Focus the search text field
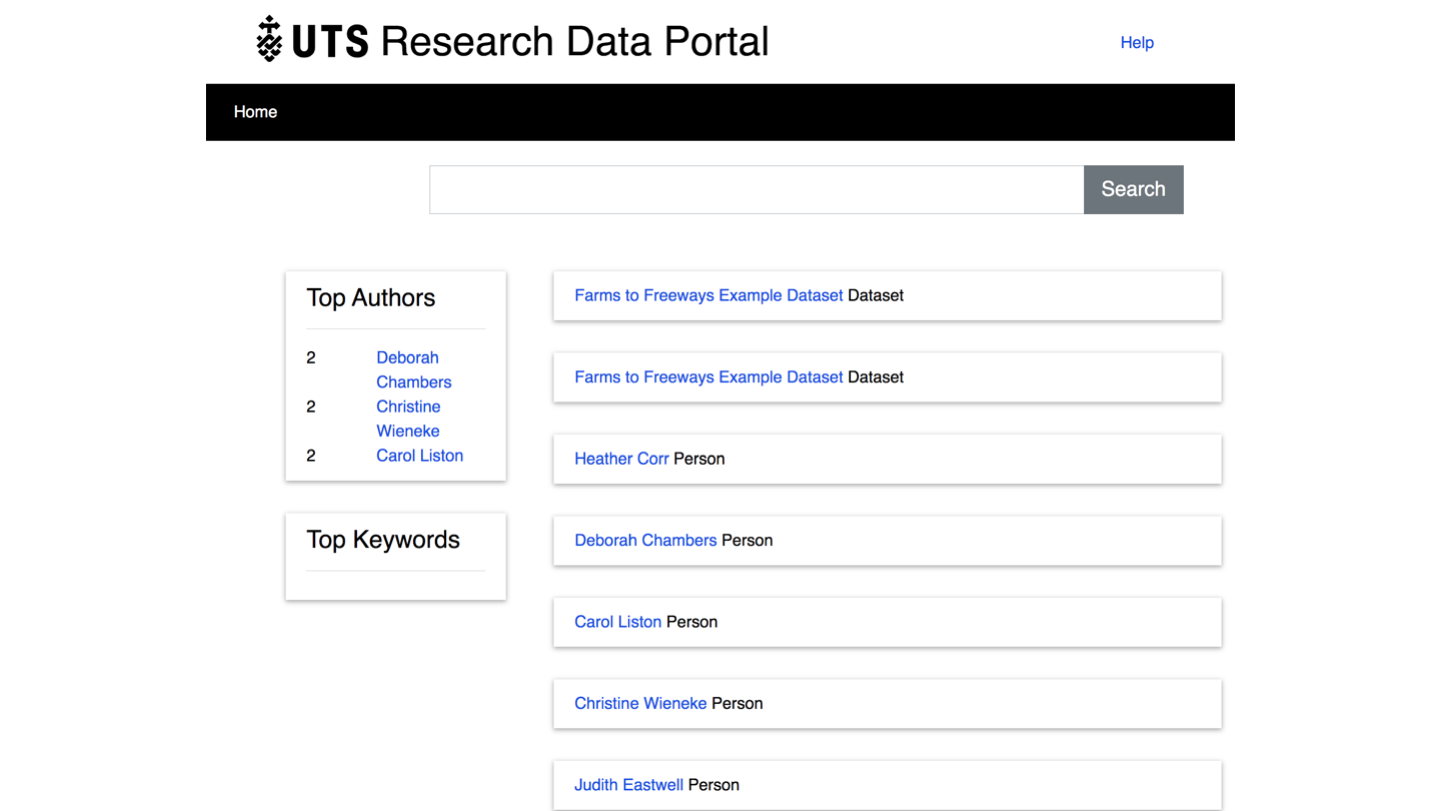This screenshot has width=1441, height=811. point(756,189)
